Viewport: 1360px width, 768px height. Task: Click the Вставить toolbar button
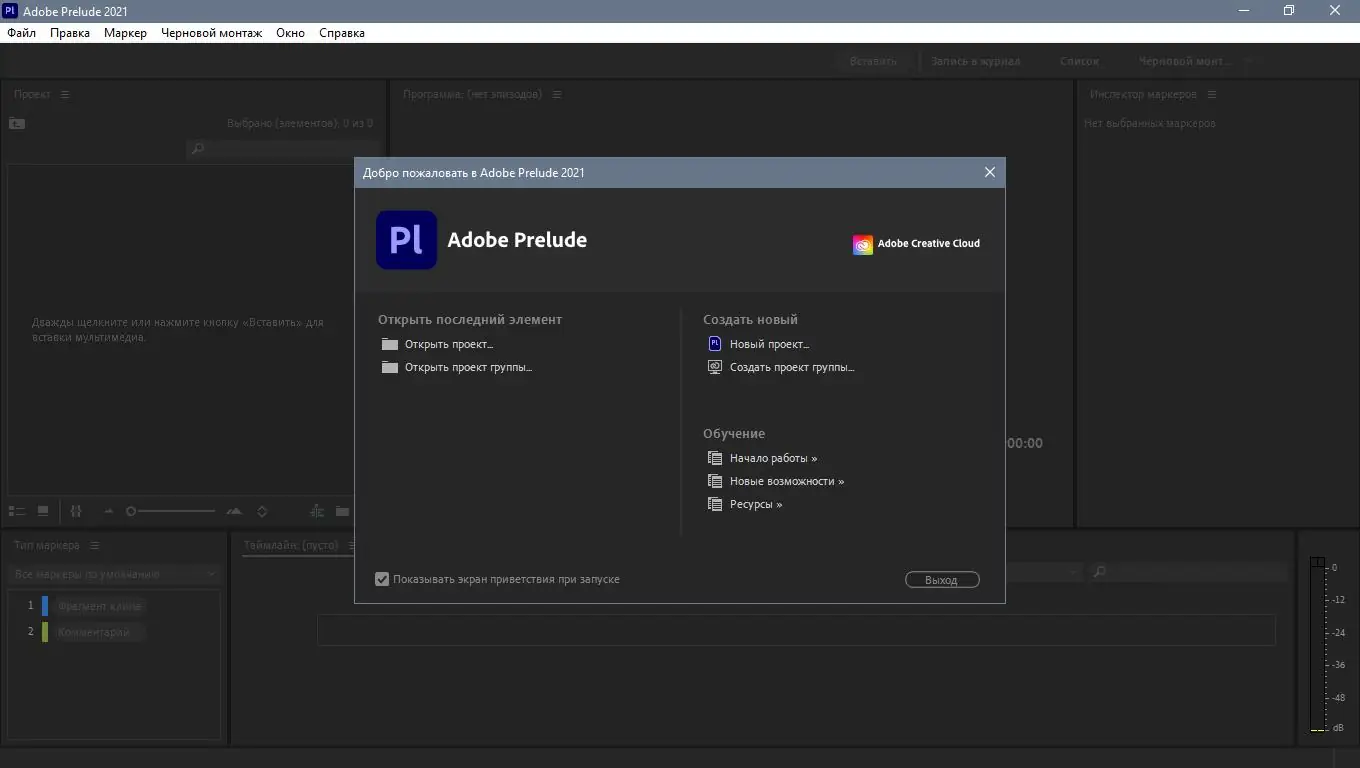[x=873, y=61]
